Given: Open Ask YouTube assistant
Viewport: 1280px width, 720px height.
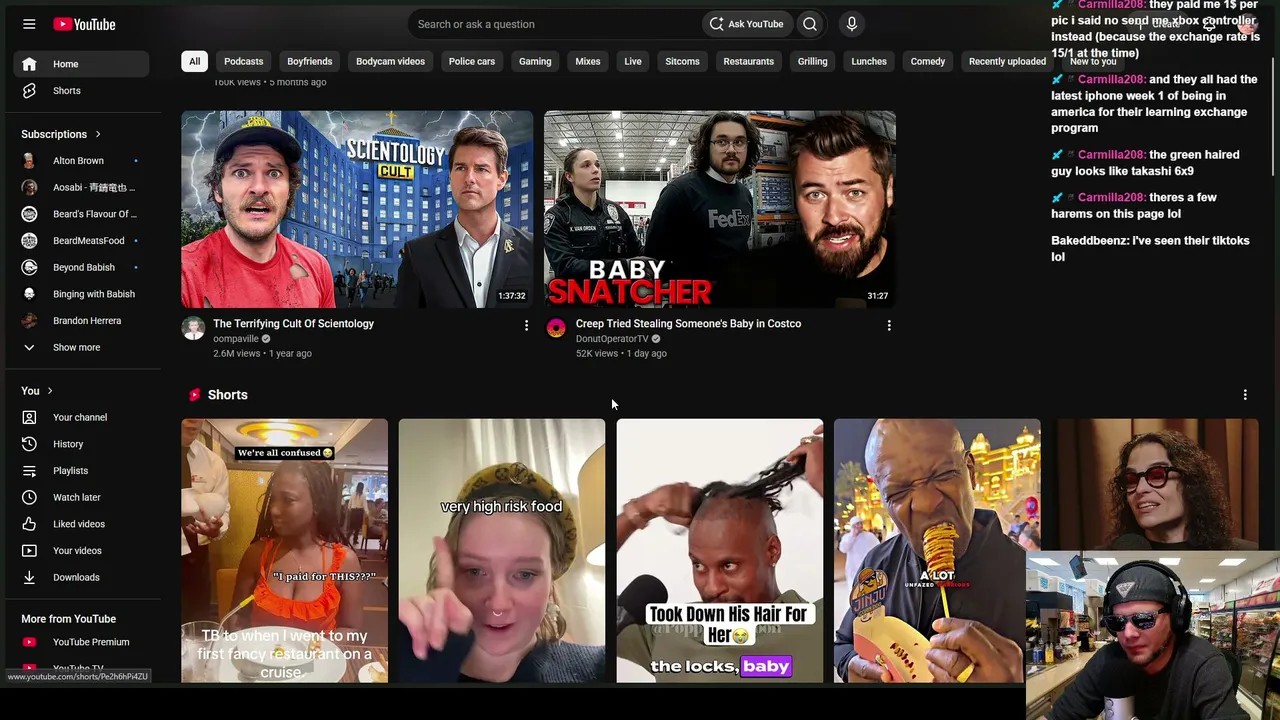Looking at the screenshot, I should coord(746,24).
